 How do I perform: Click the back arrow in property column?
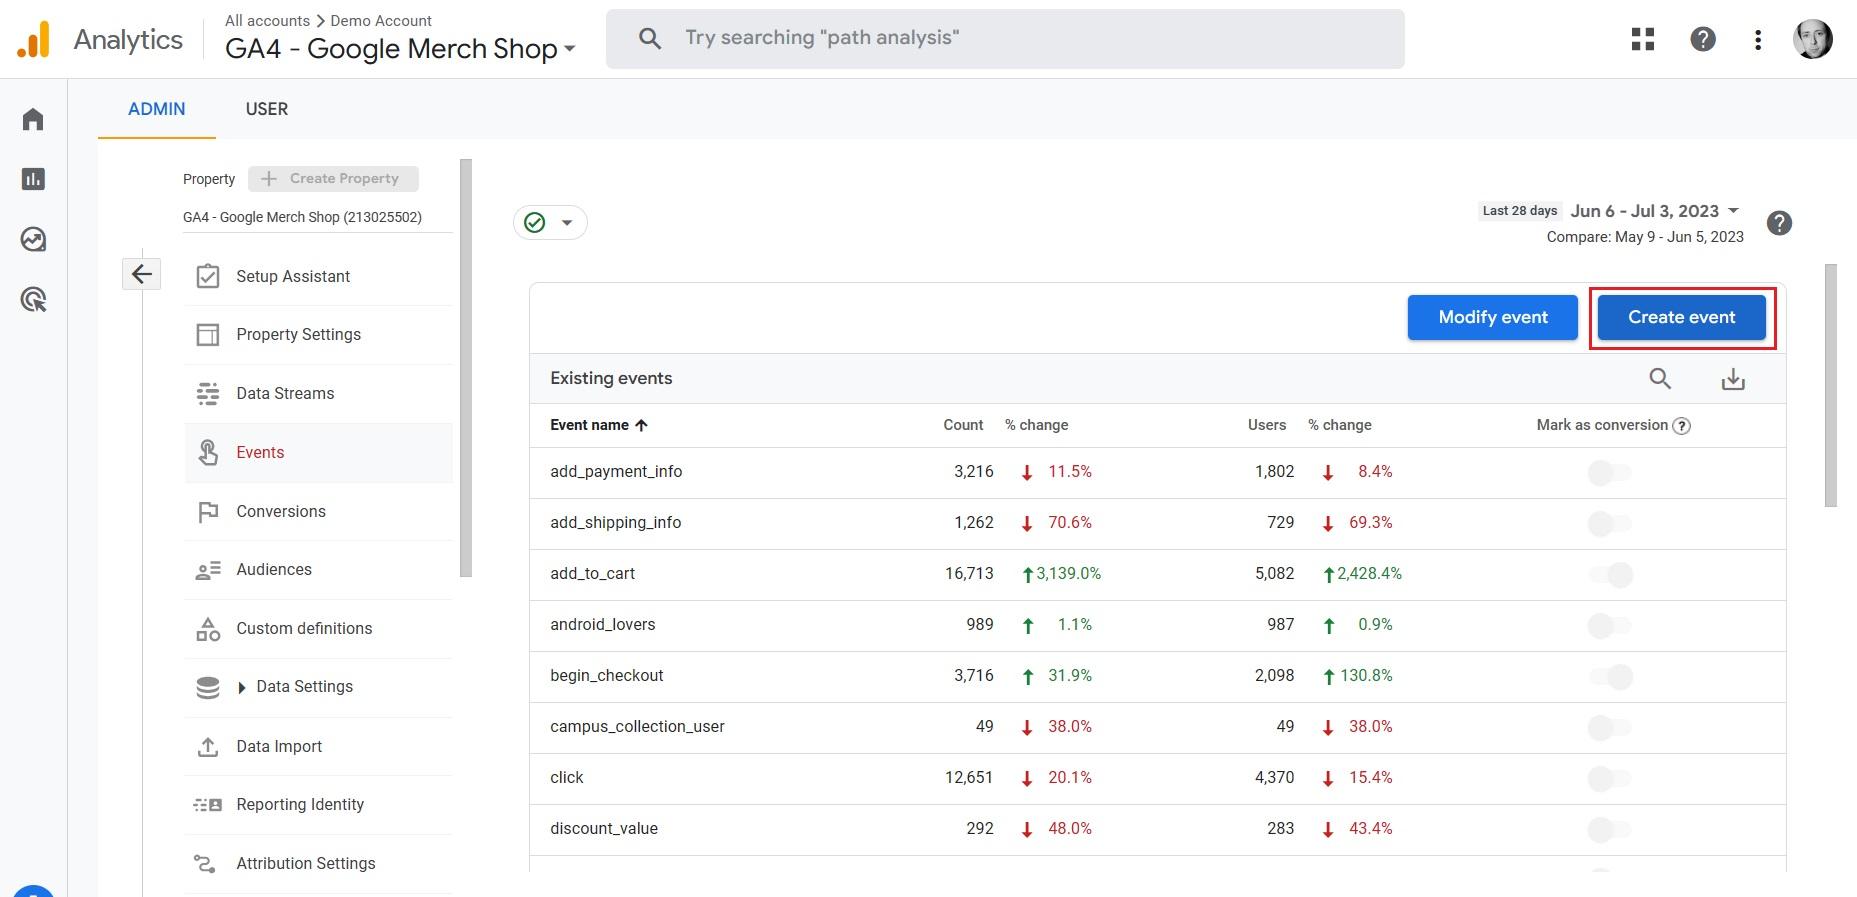pos(142,274)
